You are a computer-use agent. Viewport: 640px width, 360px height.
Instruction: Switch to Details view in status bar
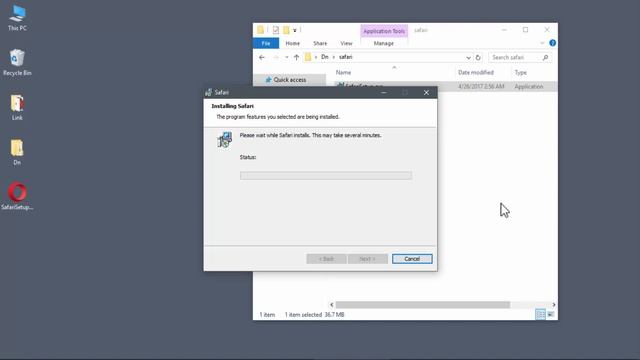click(x=540, y=314)
